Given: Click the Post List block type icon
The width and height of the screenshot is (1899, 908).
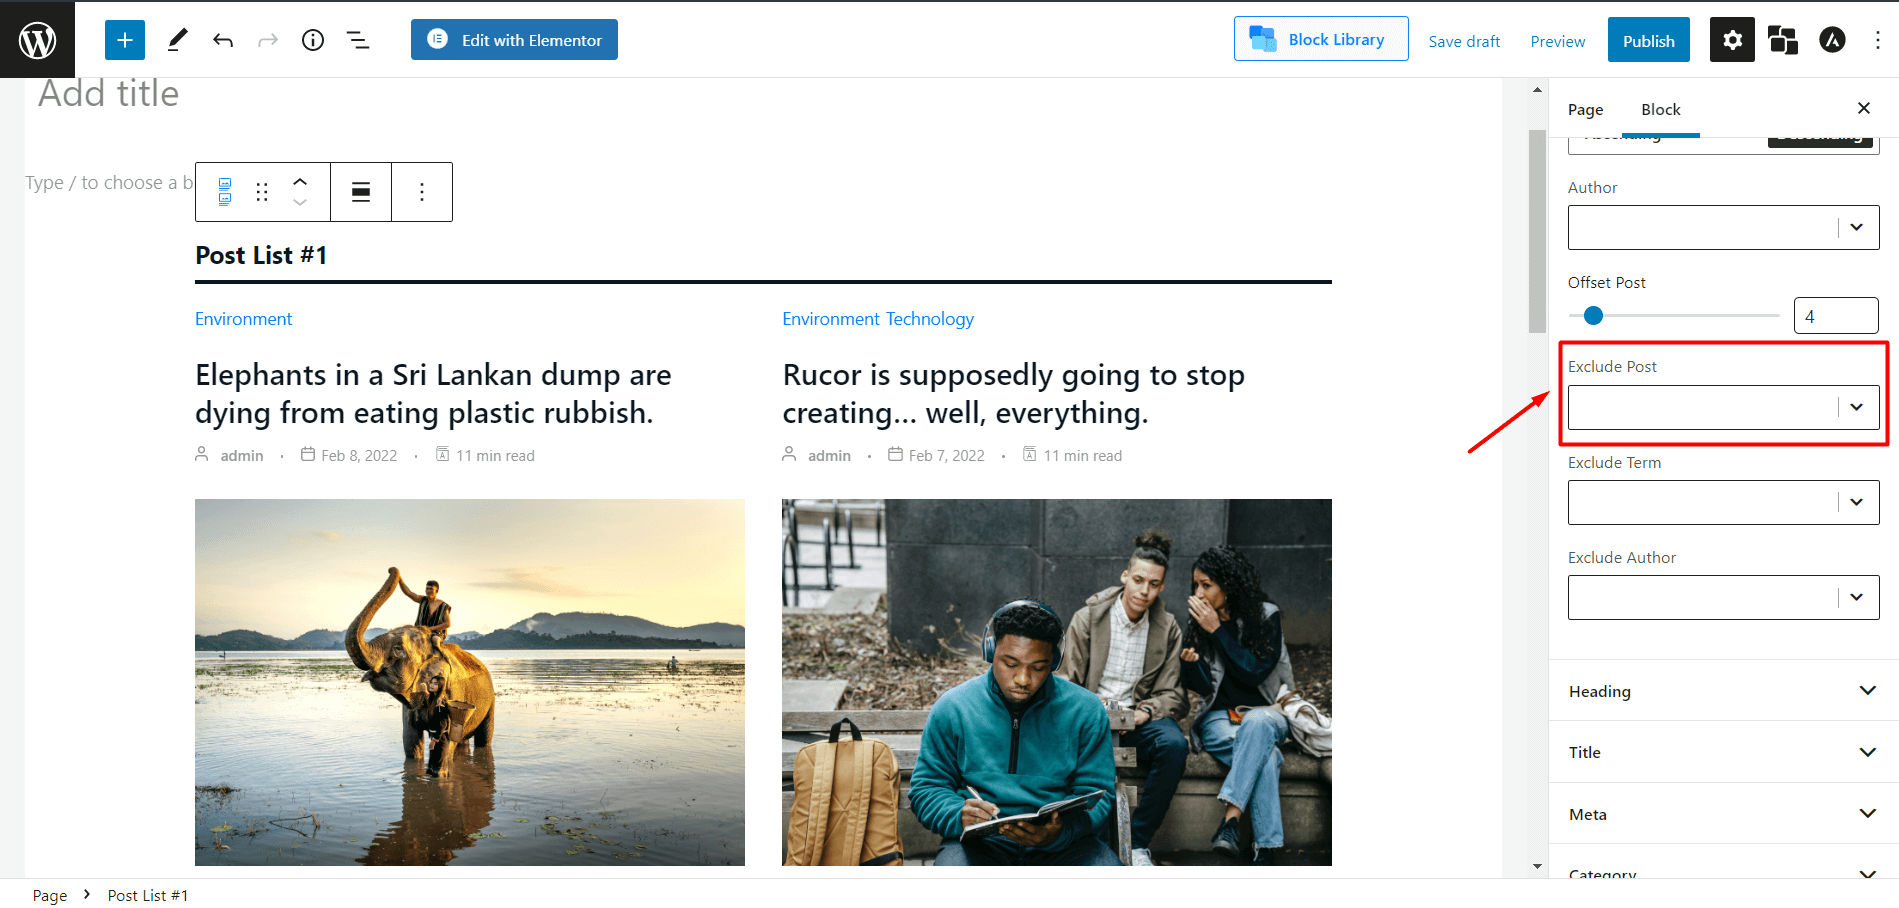Looking at the screenshot, I should click(x=225, y=192).
